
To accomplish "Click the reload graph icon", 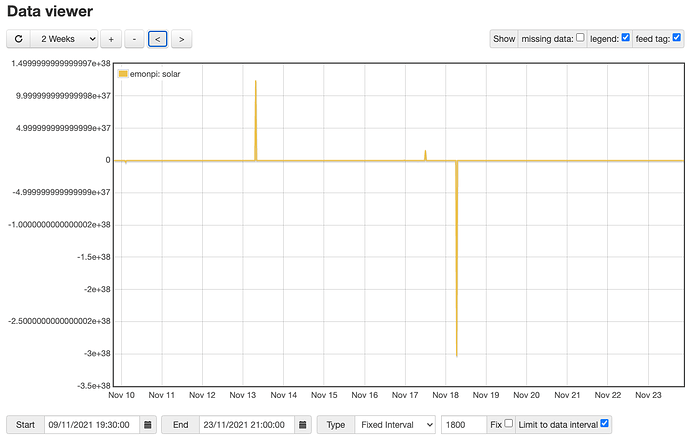I will (x=18, y=39).
